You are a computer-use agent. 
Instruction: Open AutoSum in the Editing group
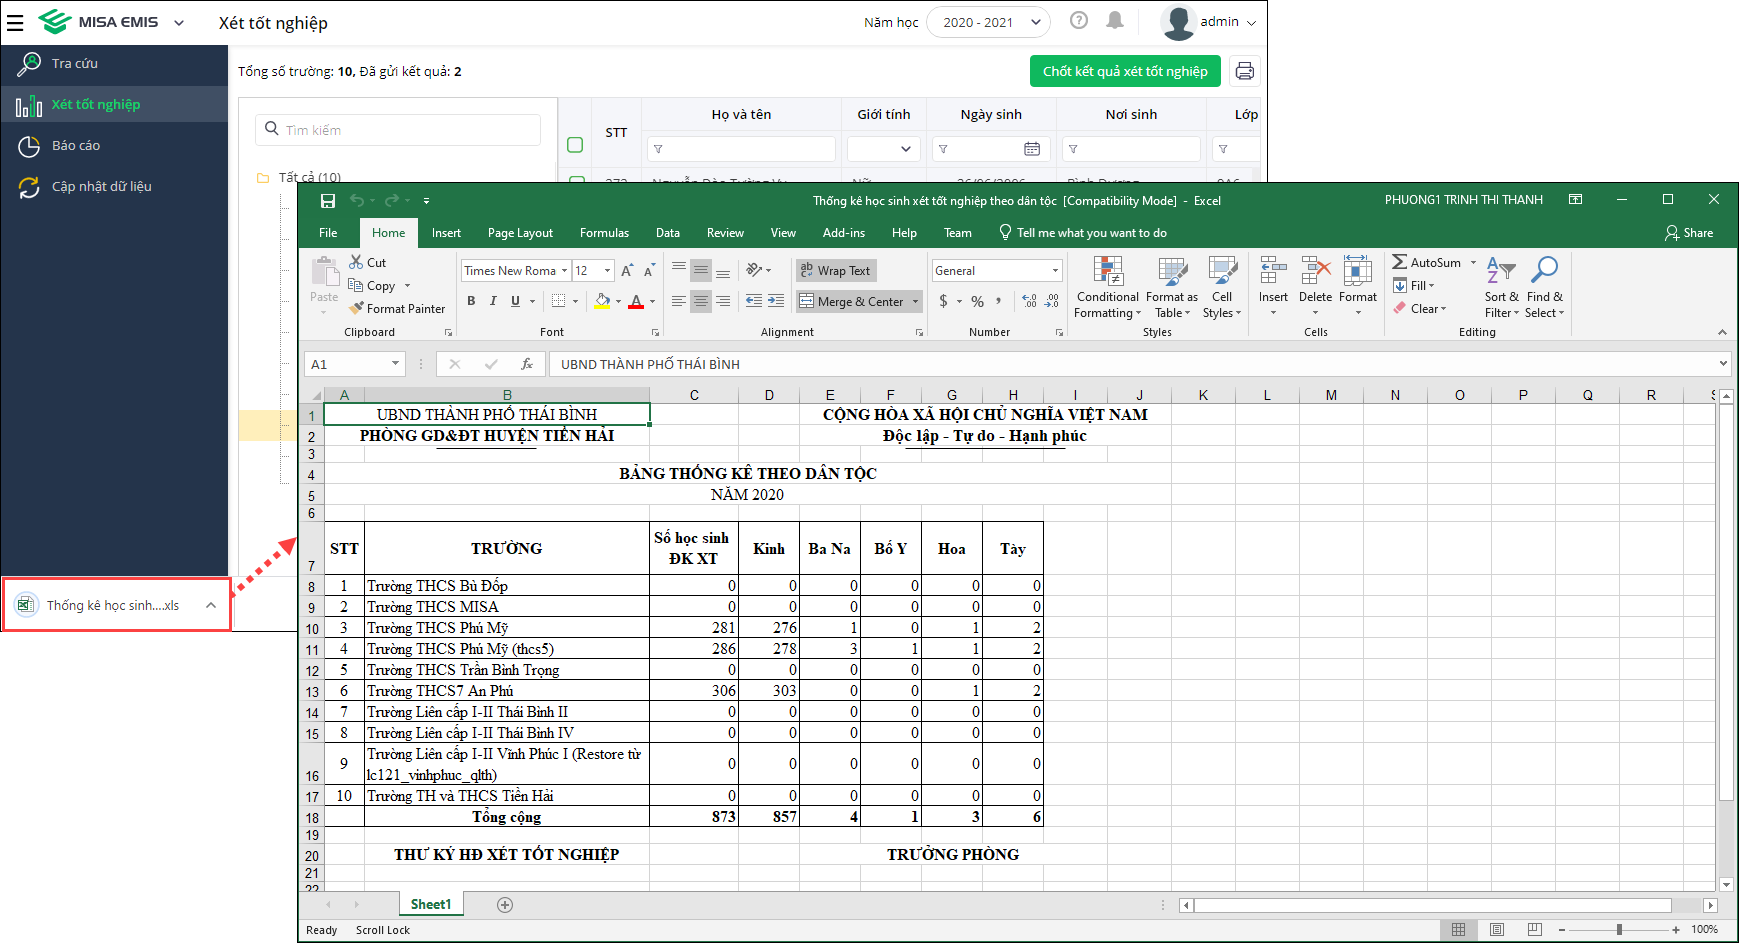1426,262
